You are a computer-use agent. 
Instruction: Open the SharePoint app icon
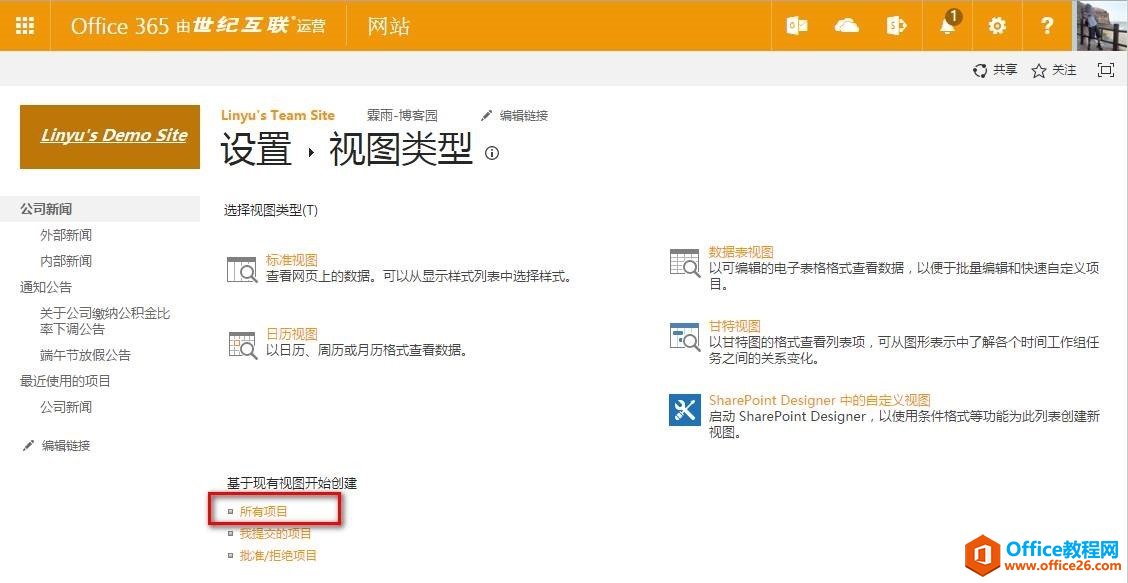tap(896, 26)
